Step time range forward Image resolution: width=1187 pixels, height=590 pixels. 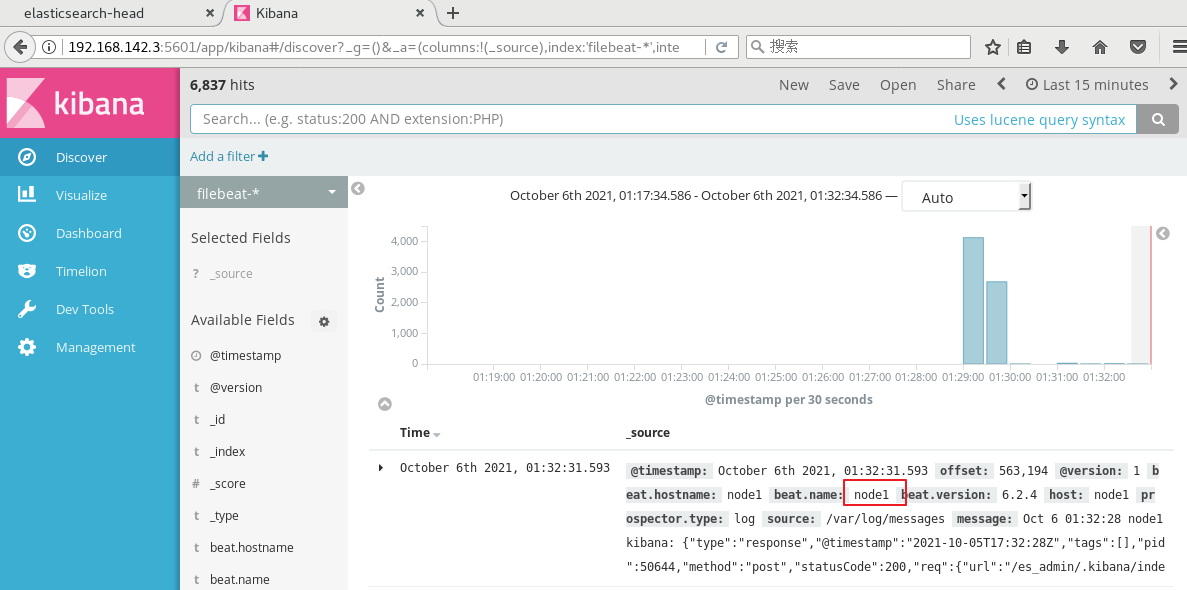coord(1174,84)
